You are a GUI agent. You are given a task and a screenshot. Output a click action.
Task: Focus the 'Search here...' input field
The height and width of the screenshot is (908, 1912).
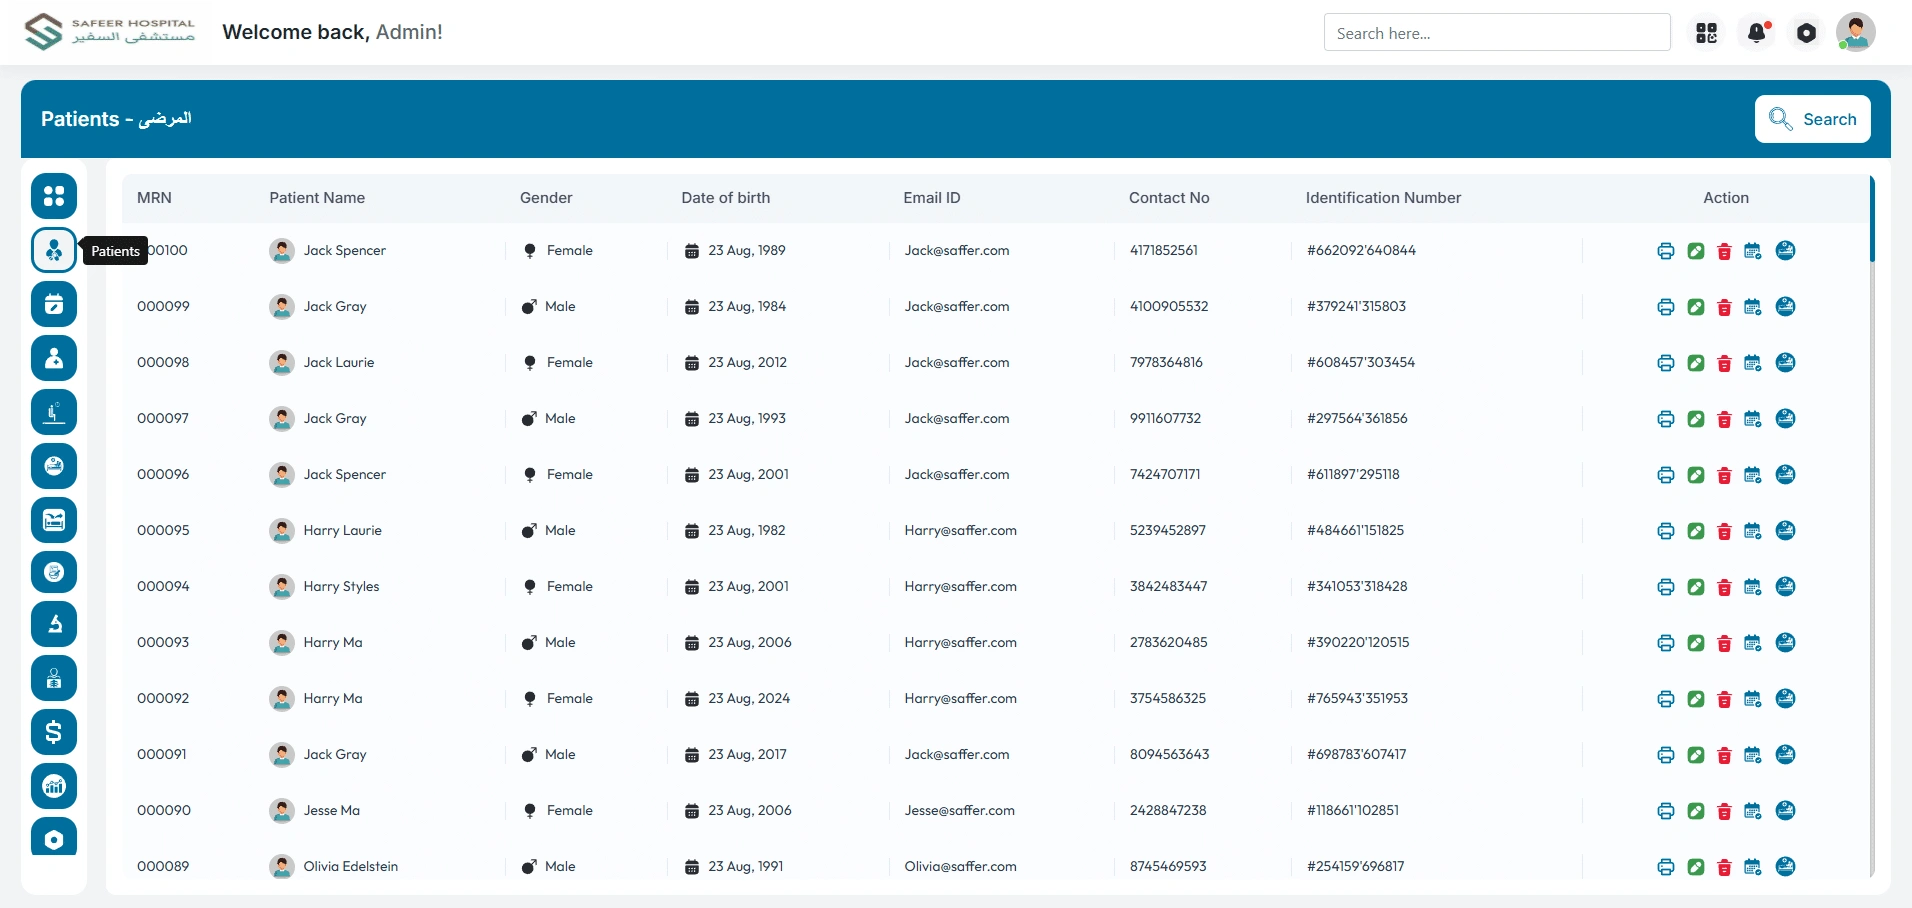click(1496, 33)
